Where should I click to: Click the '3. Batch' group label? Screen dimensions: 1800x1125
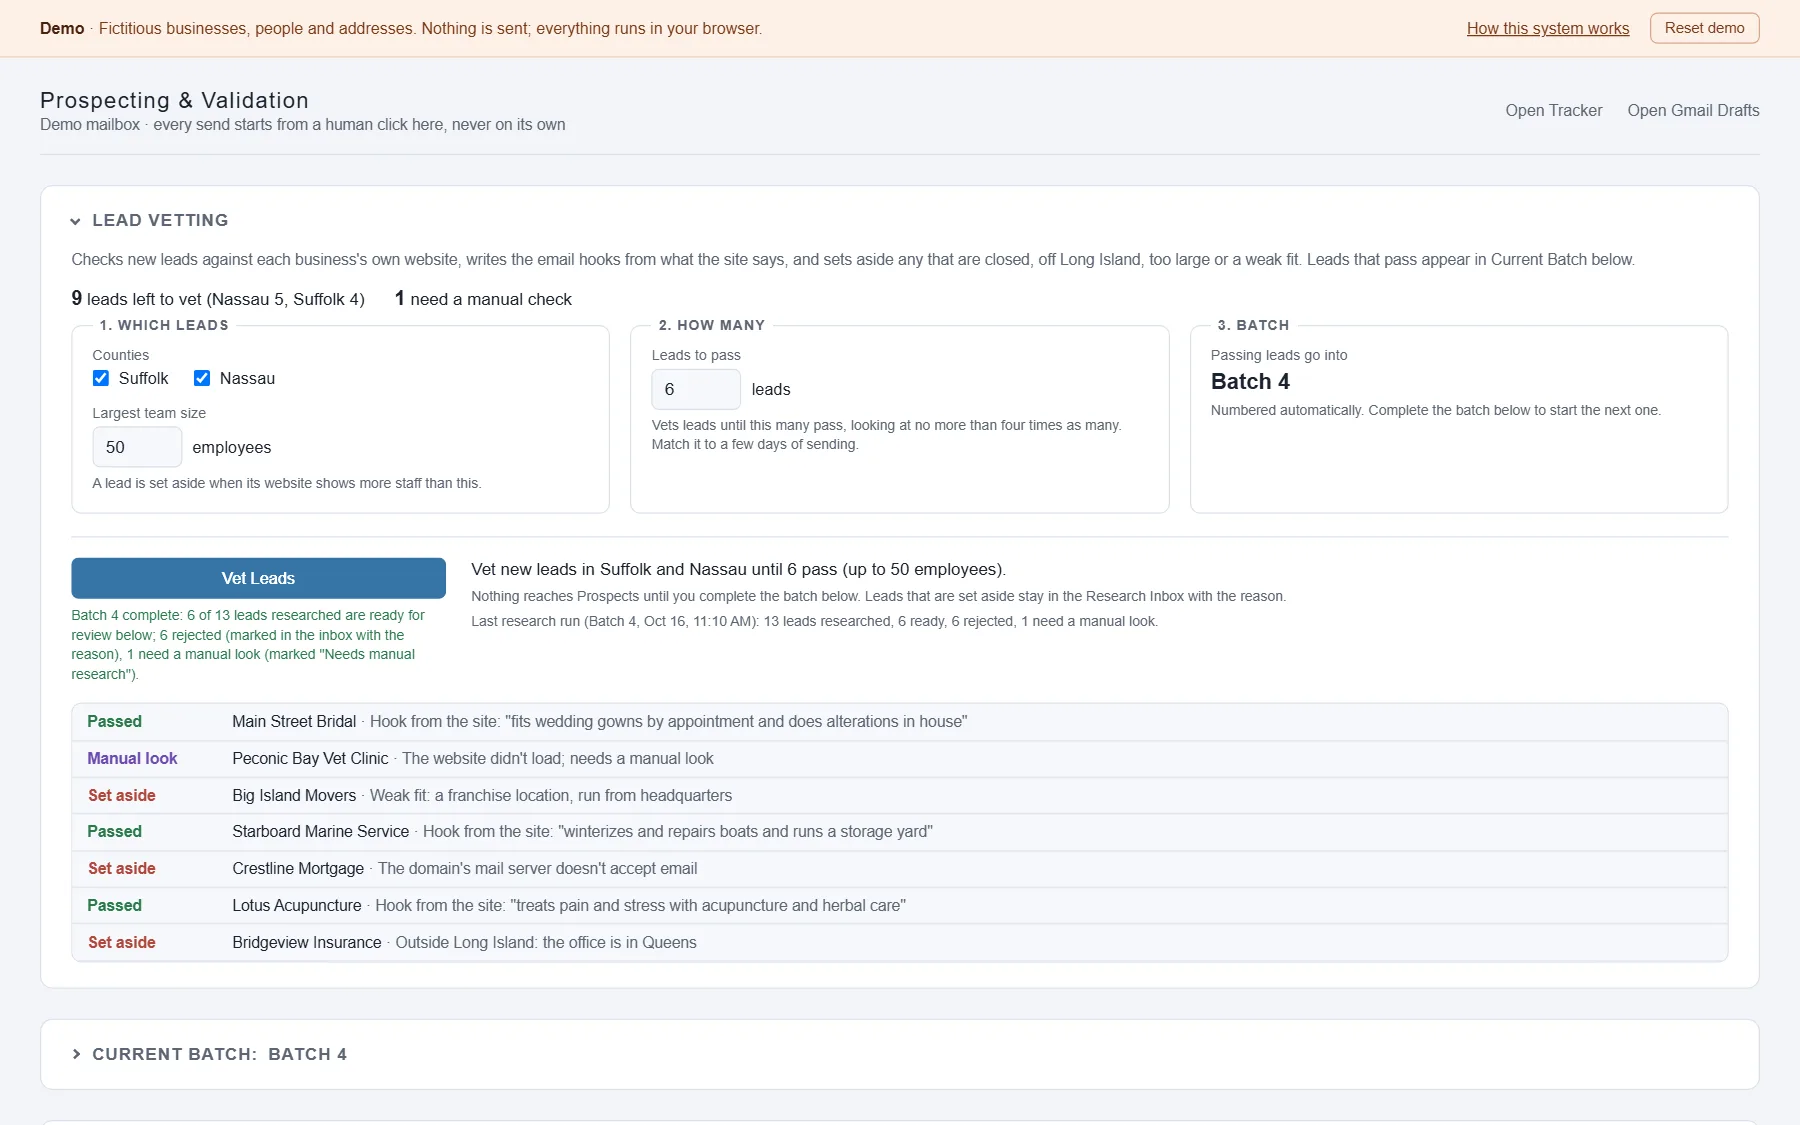[x=1253, y=325]
